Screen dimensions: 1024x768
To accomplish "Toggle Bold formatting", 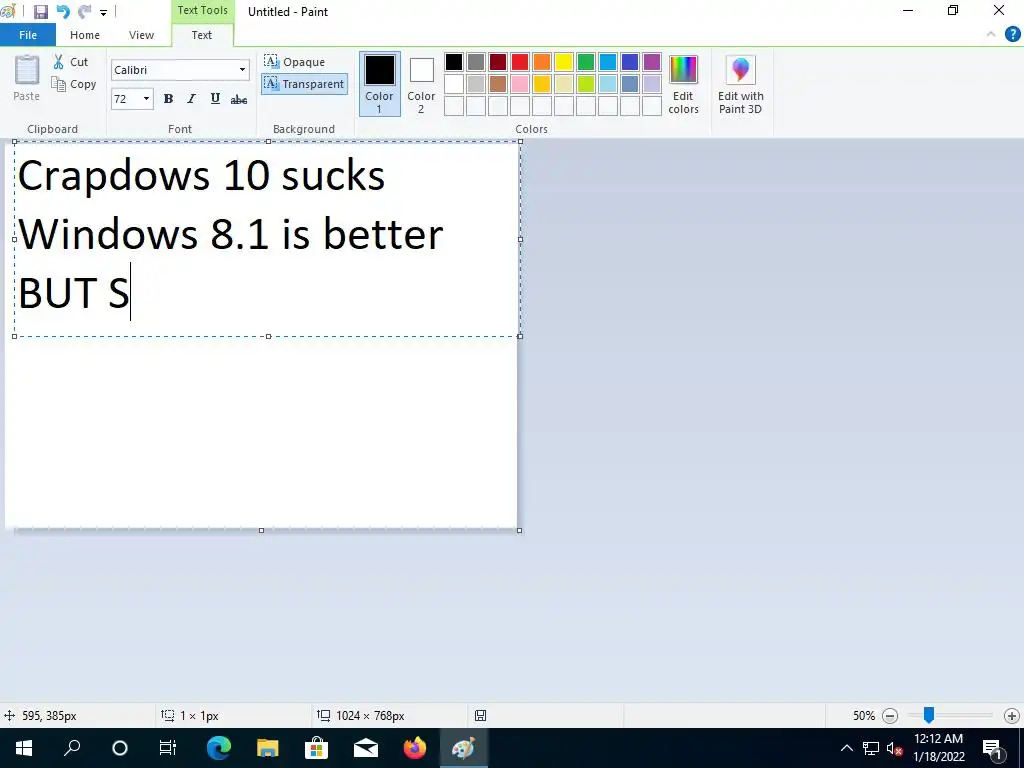I will pos(168,99).
